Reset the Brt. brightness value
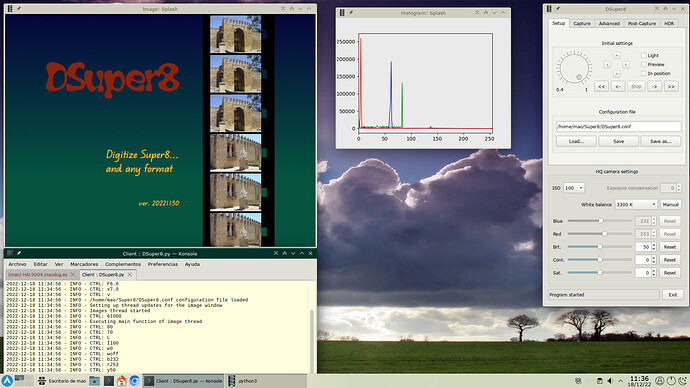 tap(670, 247)
